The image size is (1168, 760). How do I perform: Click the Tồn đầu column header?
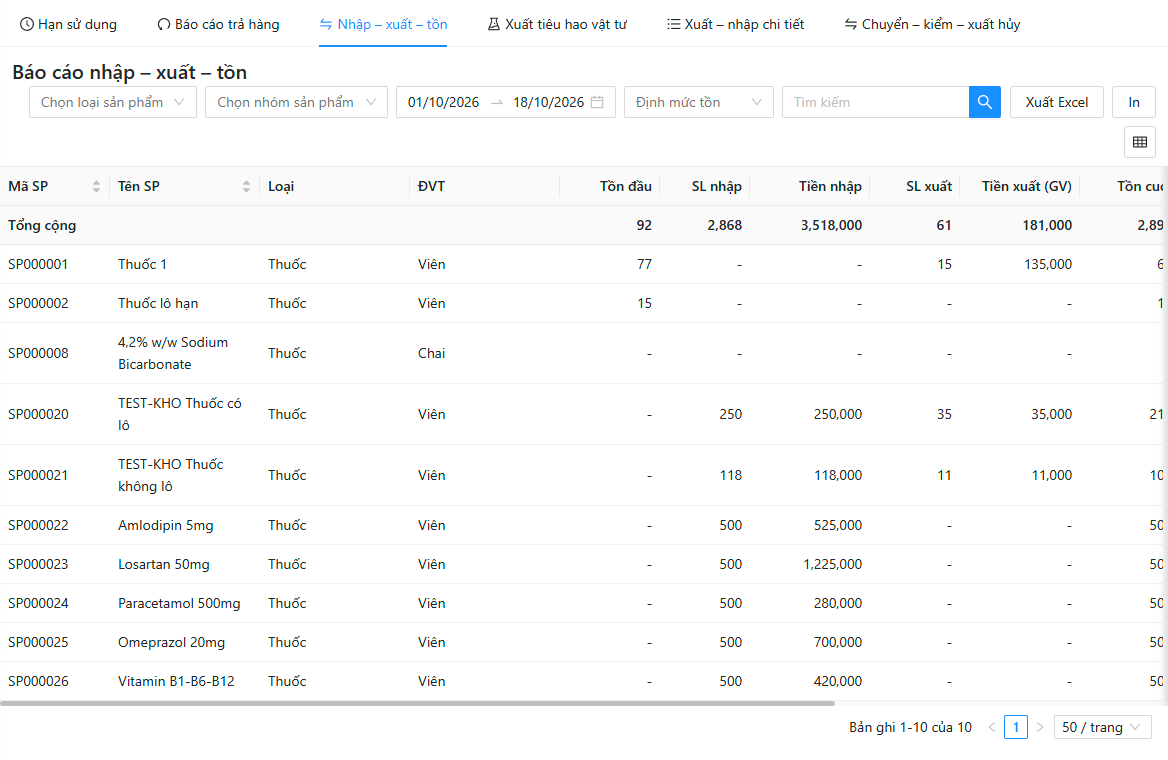coord(626,186)
